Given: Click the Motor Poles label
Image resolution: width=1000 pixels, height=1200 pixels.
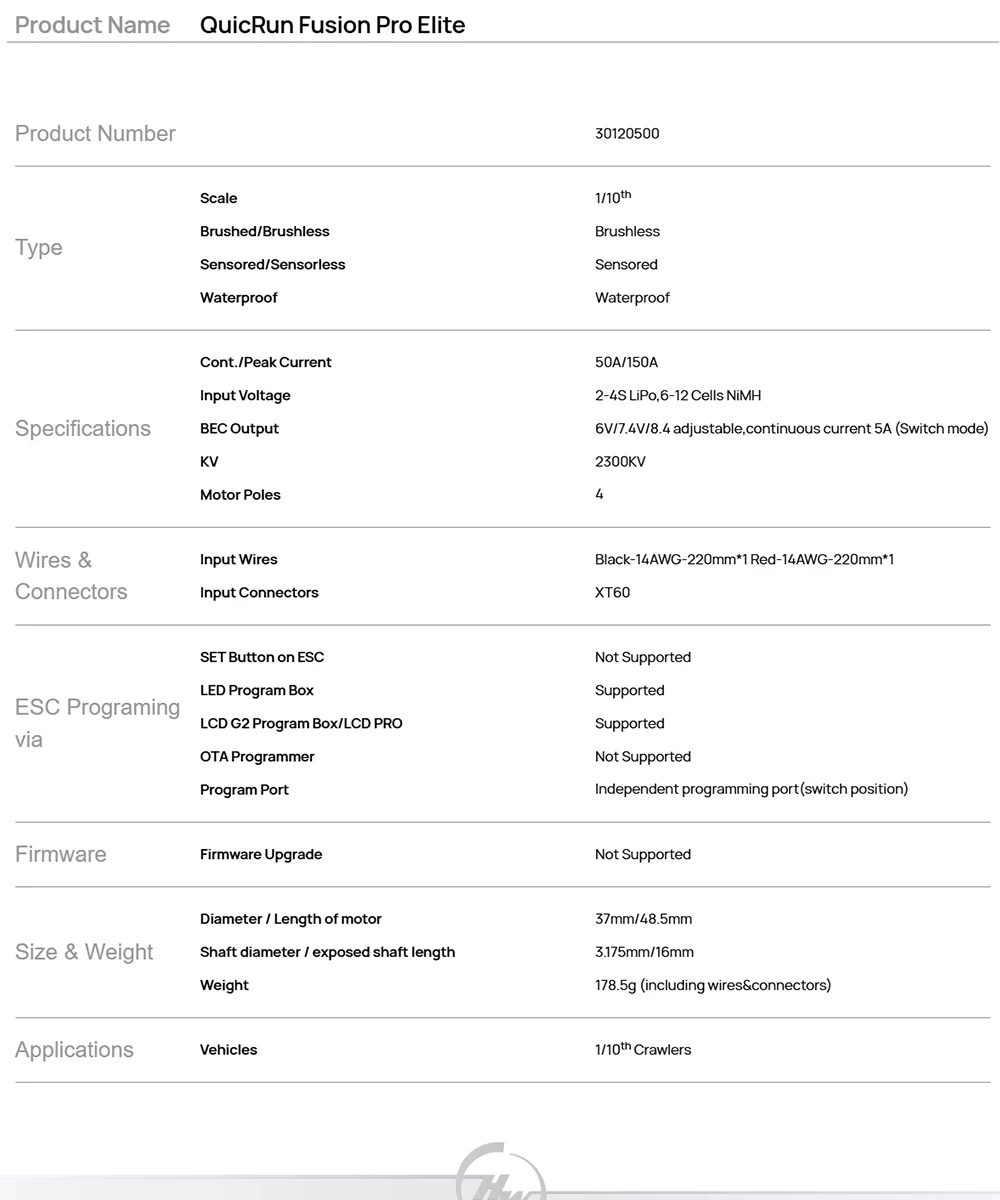Looking at the screenshot, I should [x=240, y=494].
